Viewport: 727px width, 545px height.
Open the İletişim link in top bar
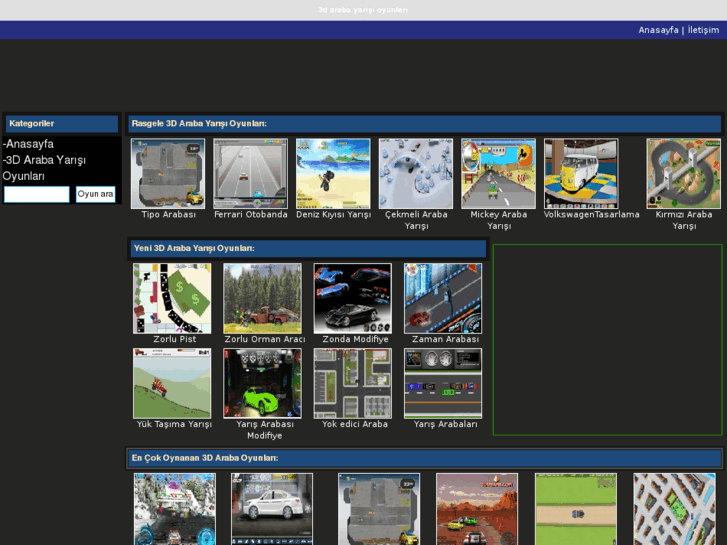[x=703, y=30]
